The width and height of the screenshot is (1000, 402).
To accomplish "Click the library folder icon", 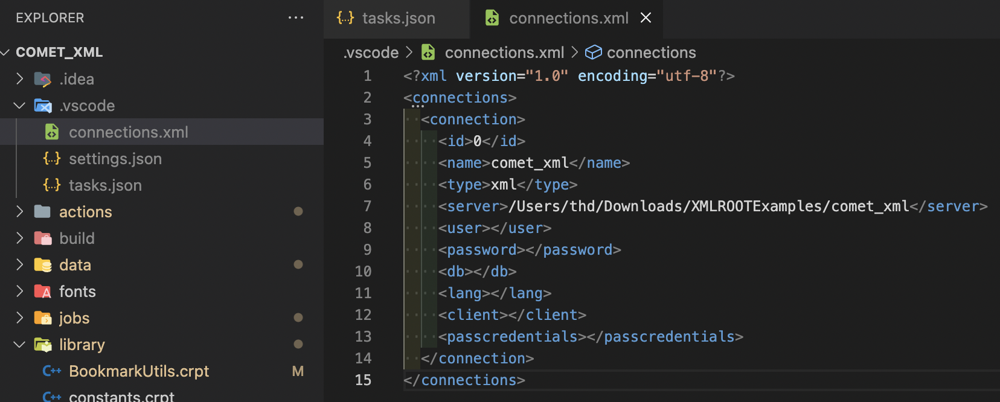I will click(43, 345).
